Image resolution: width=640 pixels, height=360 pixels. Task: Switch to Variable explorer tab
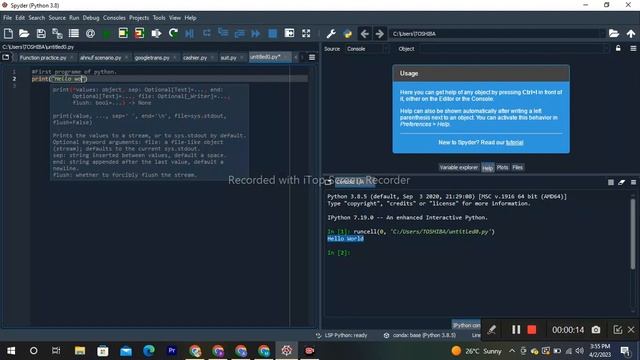(x=458, y=167)
